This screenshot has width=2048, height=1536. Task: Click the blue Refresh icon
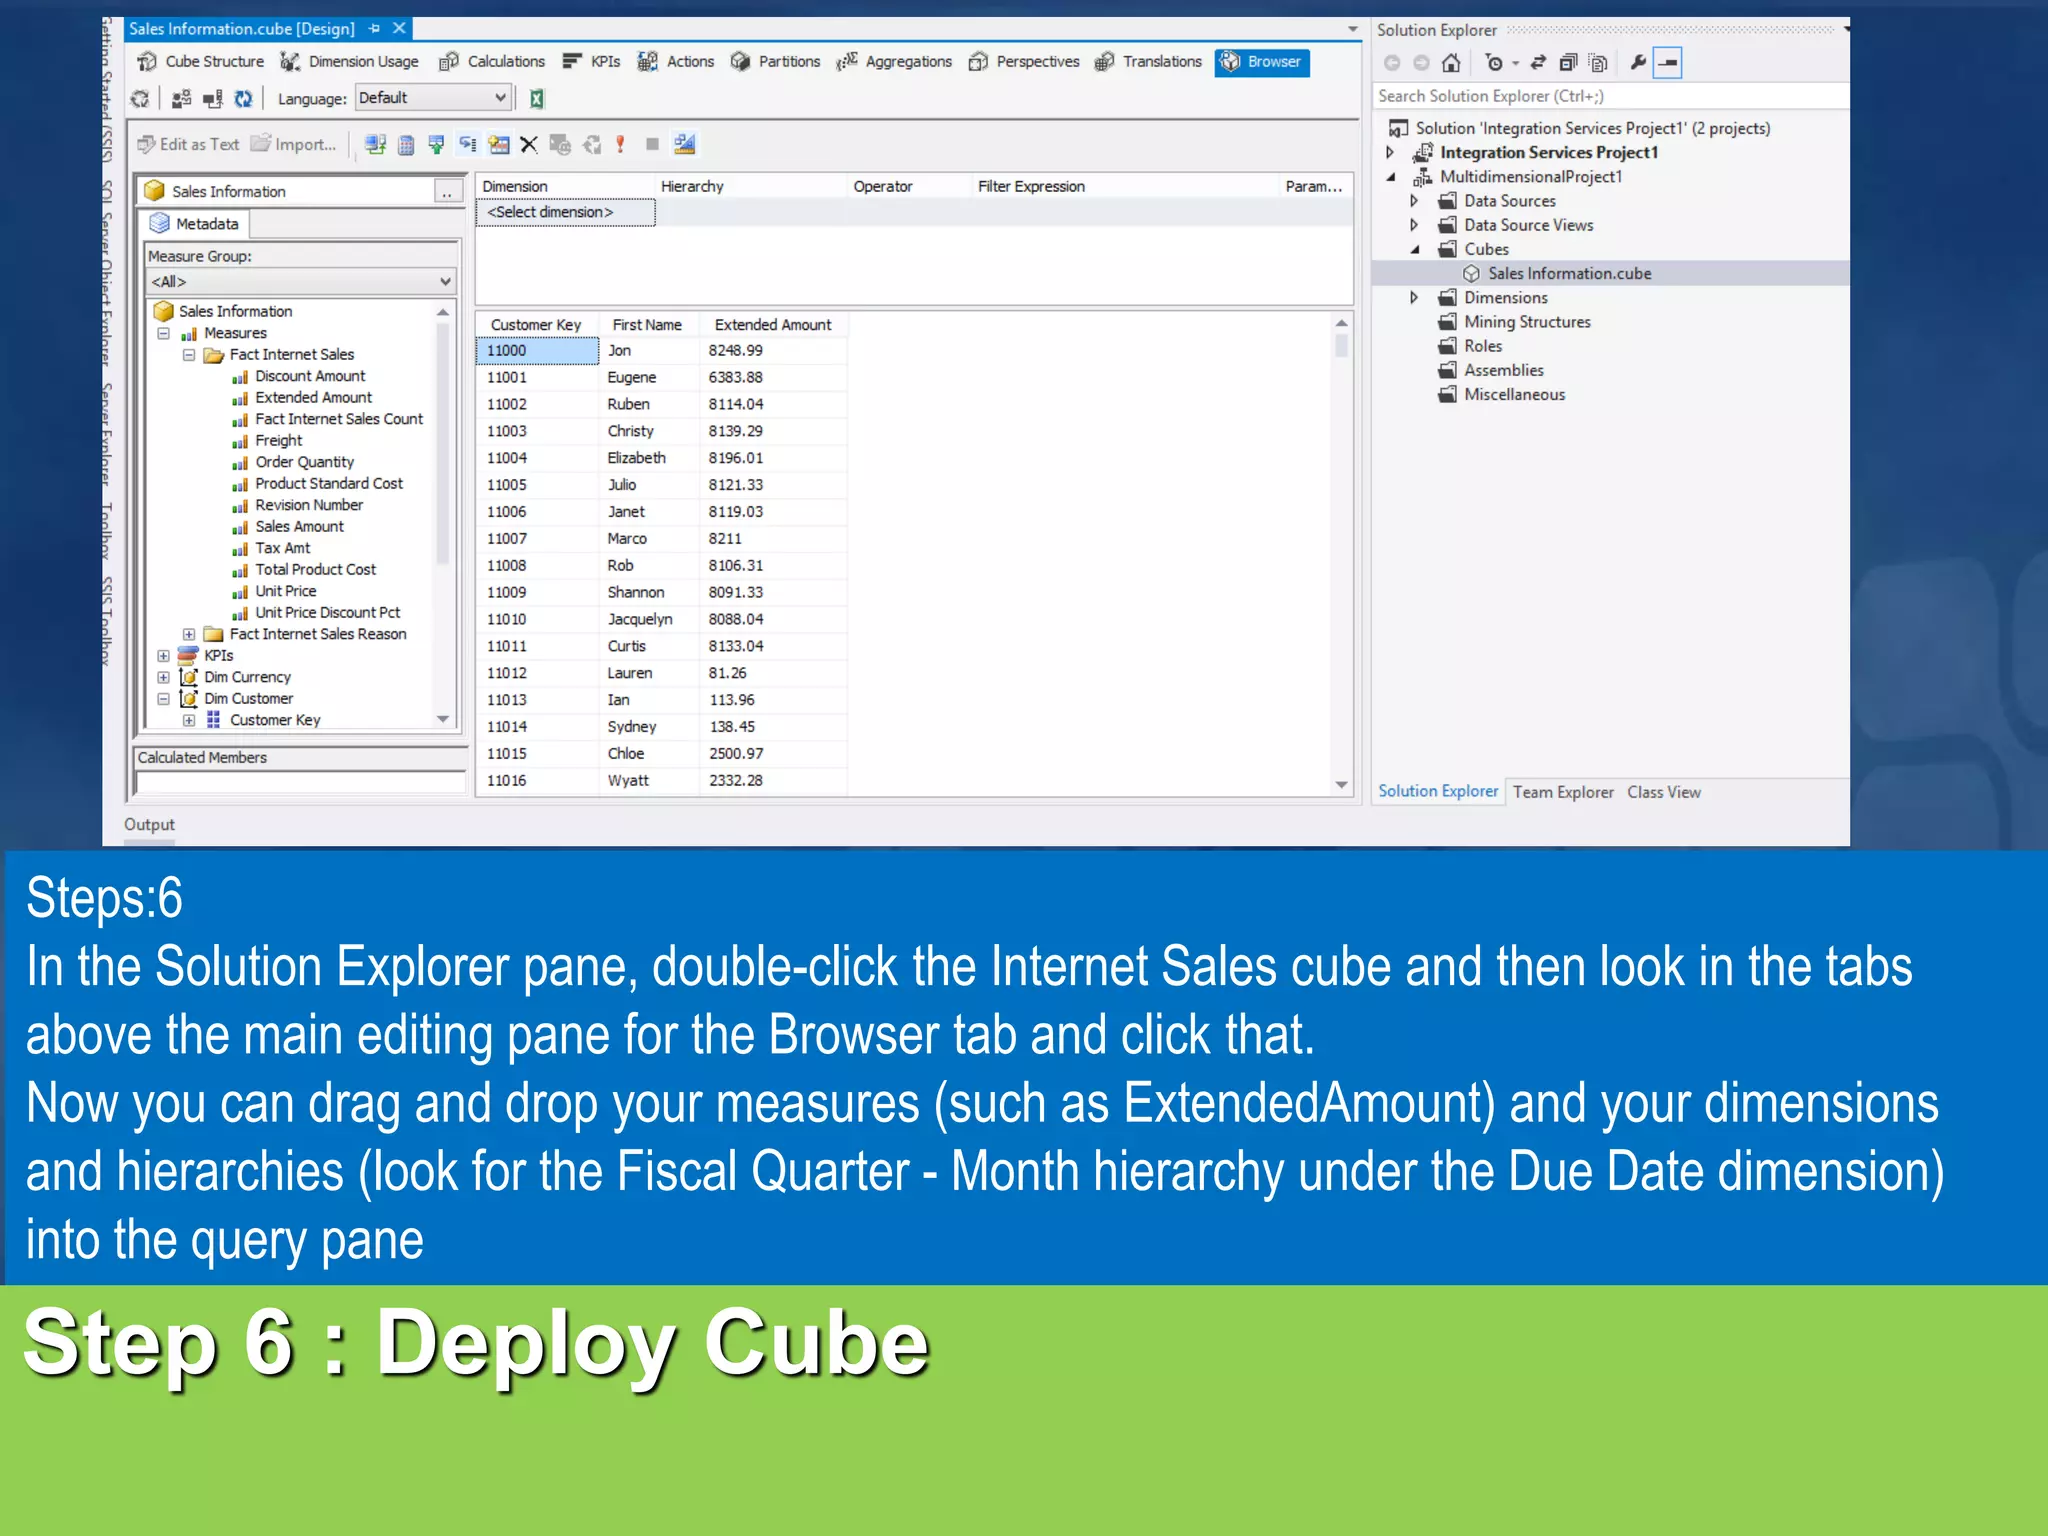243,99
